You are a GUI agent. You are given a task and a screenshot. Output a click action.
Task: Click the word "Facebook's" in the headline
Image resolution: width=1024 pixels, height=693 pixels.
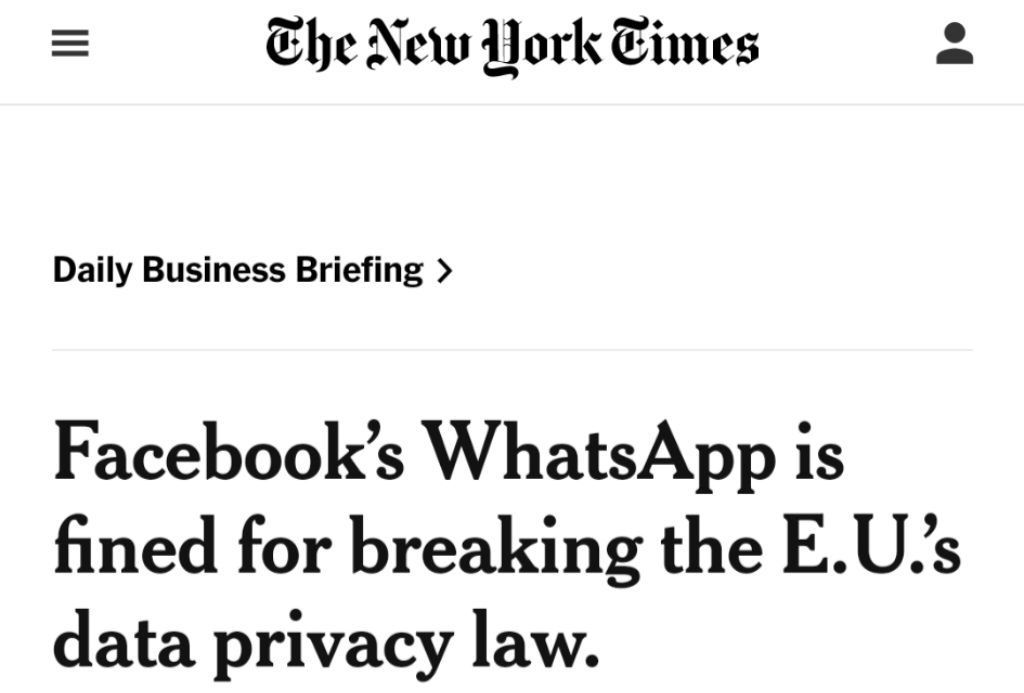click(x=229, y=456)
